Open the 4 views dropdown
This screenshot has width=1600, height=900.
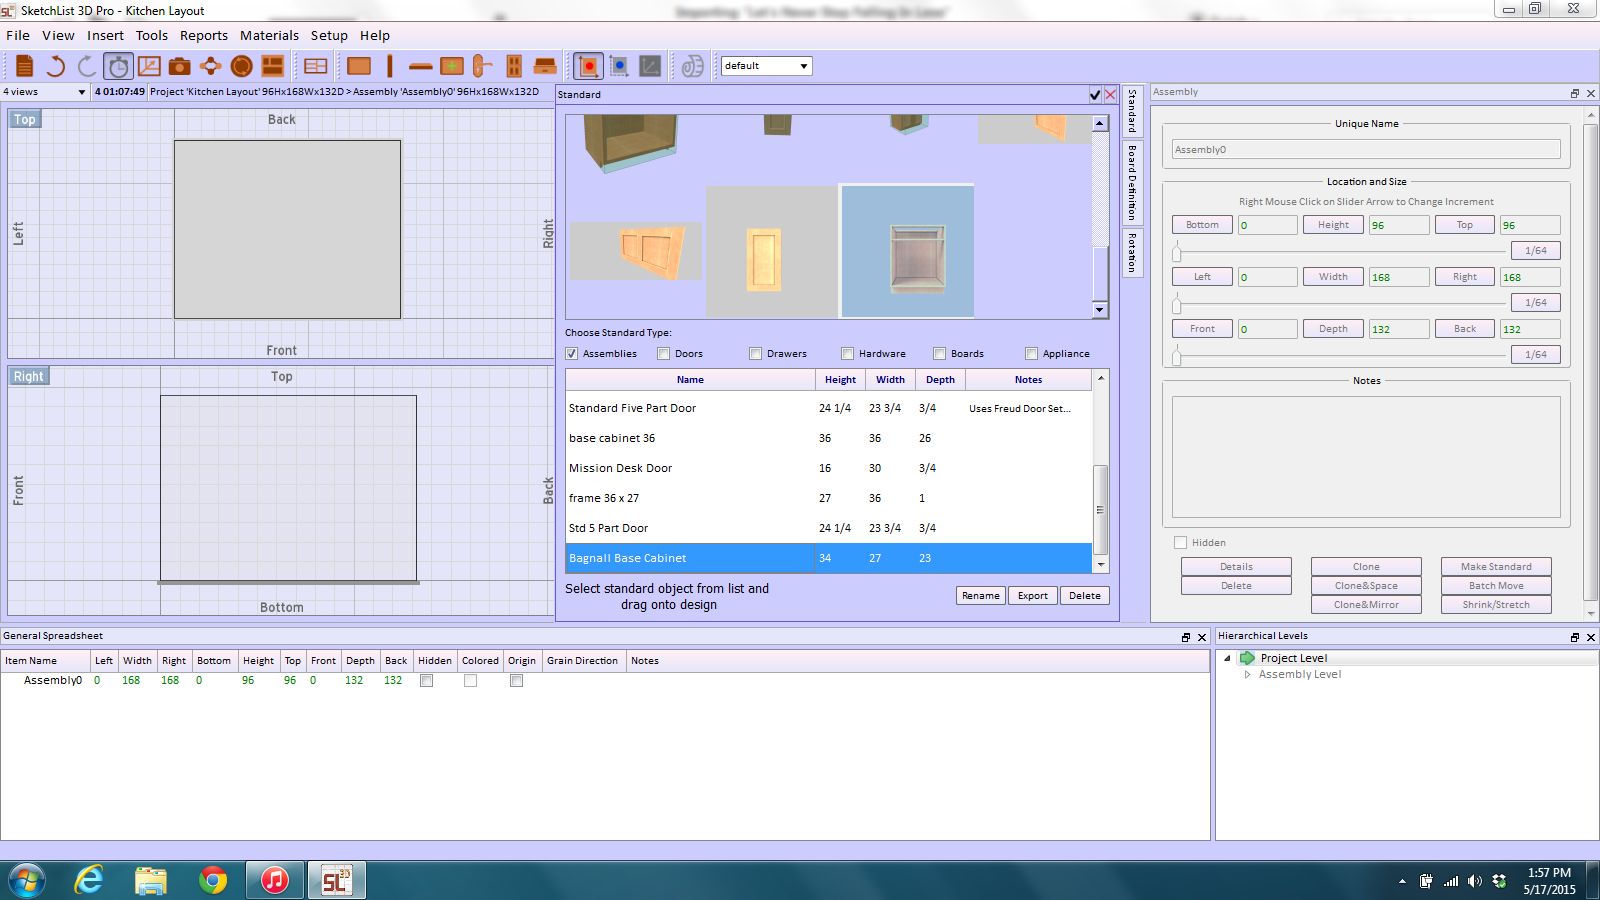[46, 91]
